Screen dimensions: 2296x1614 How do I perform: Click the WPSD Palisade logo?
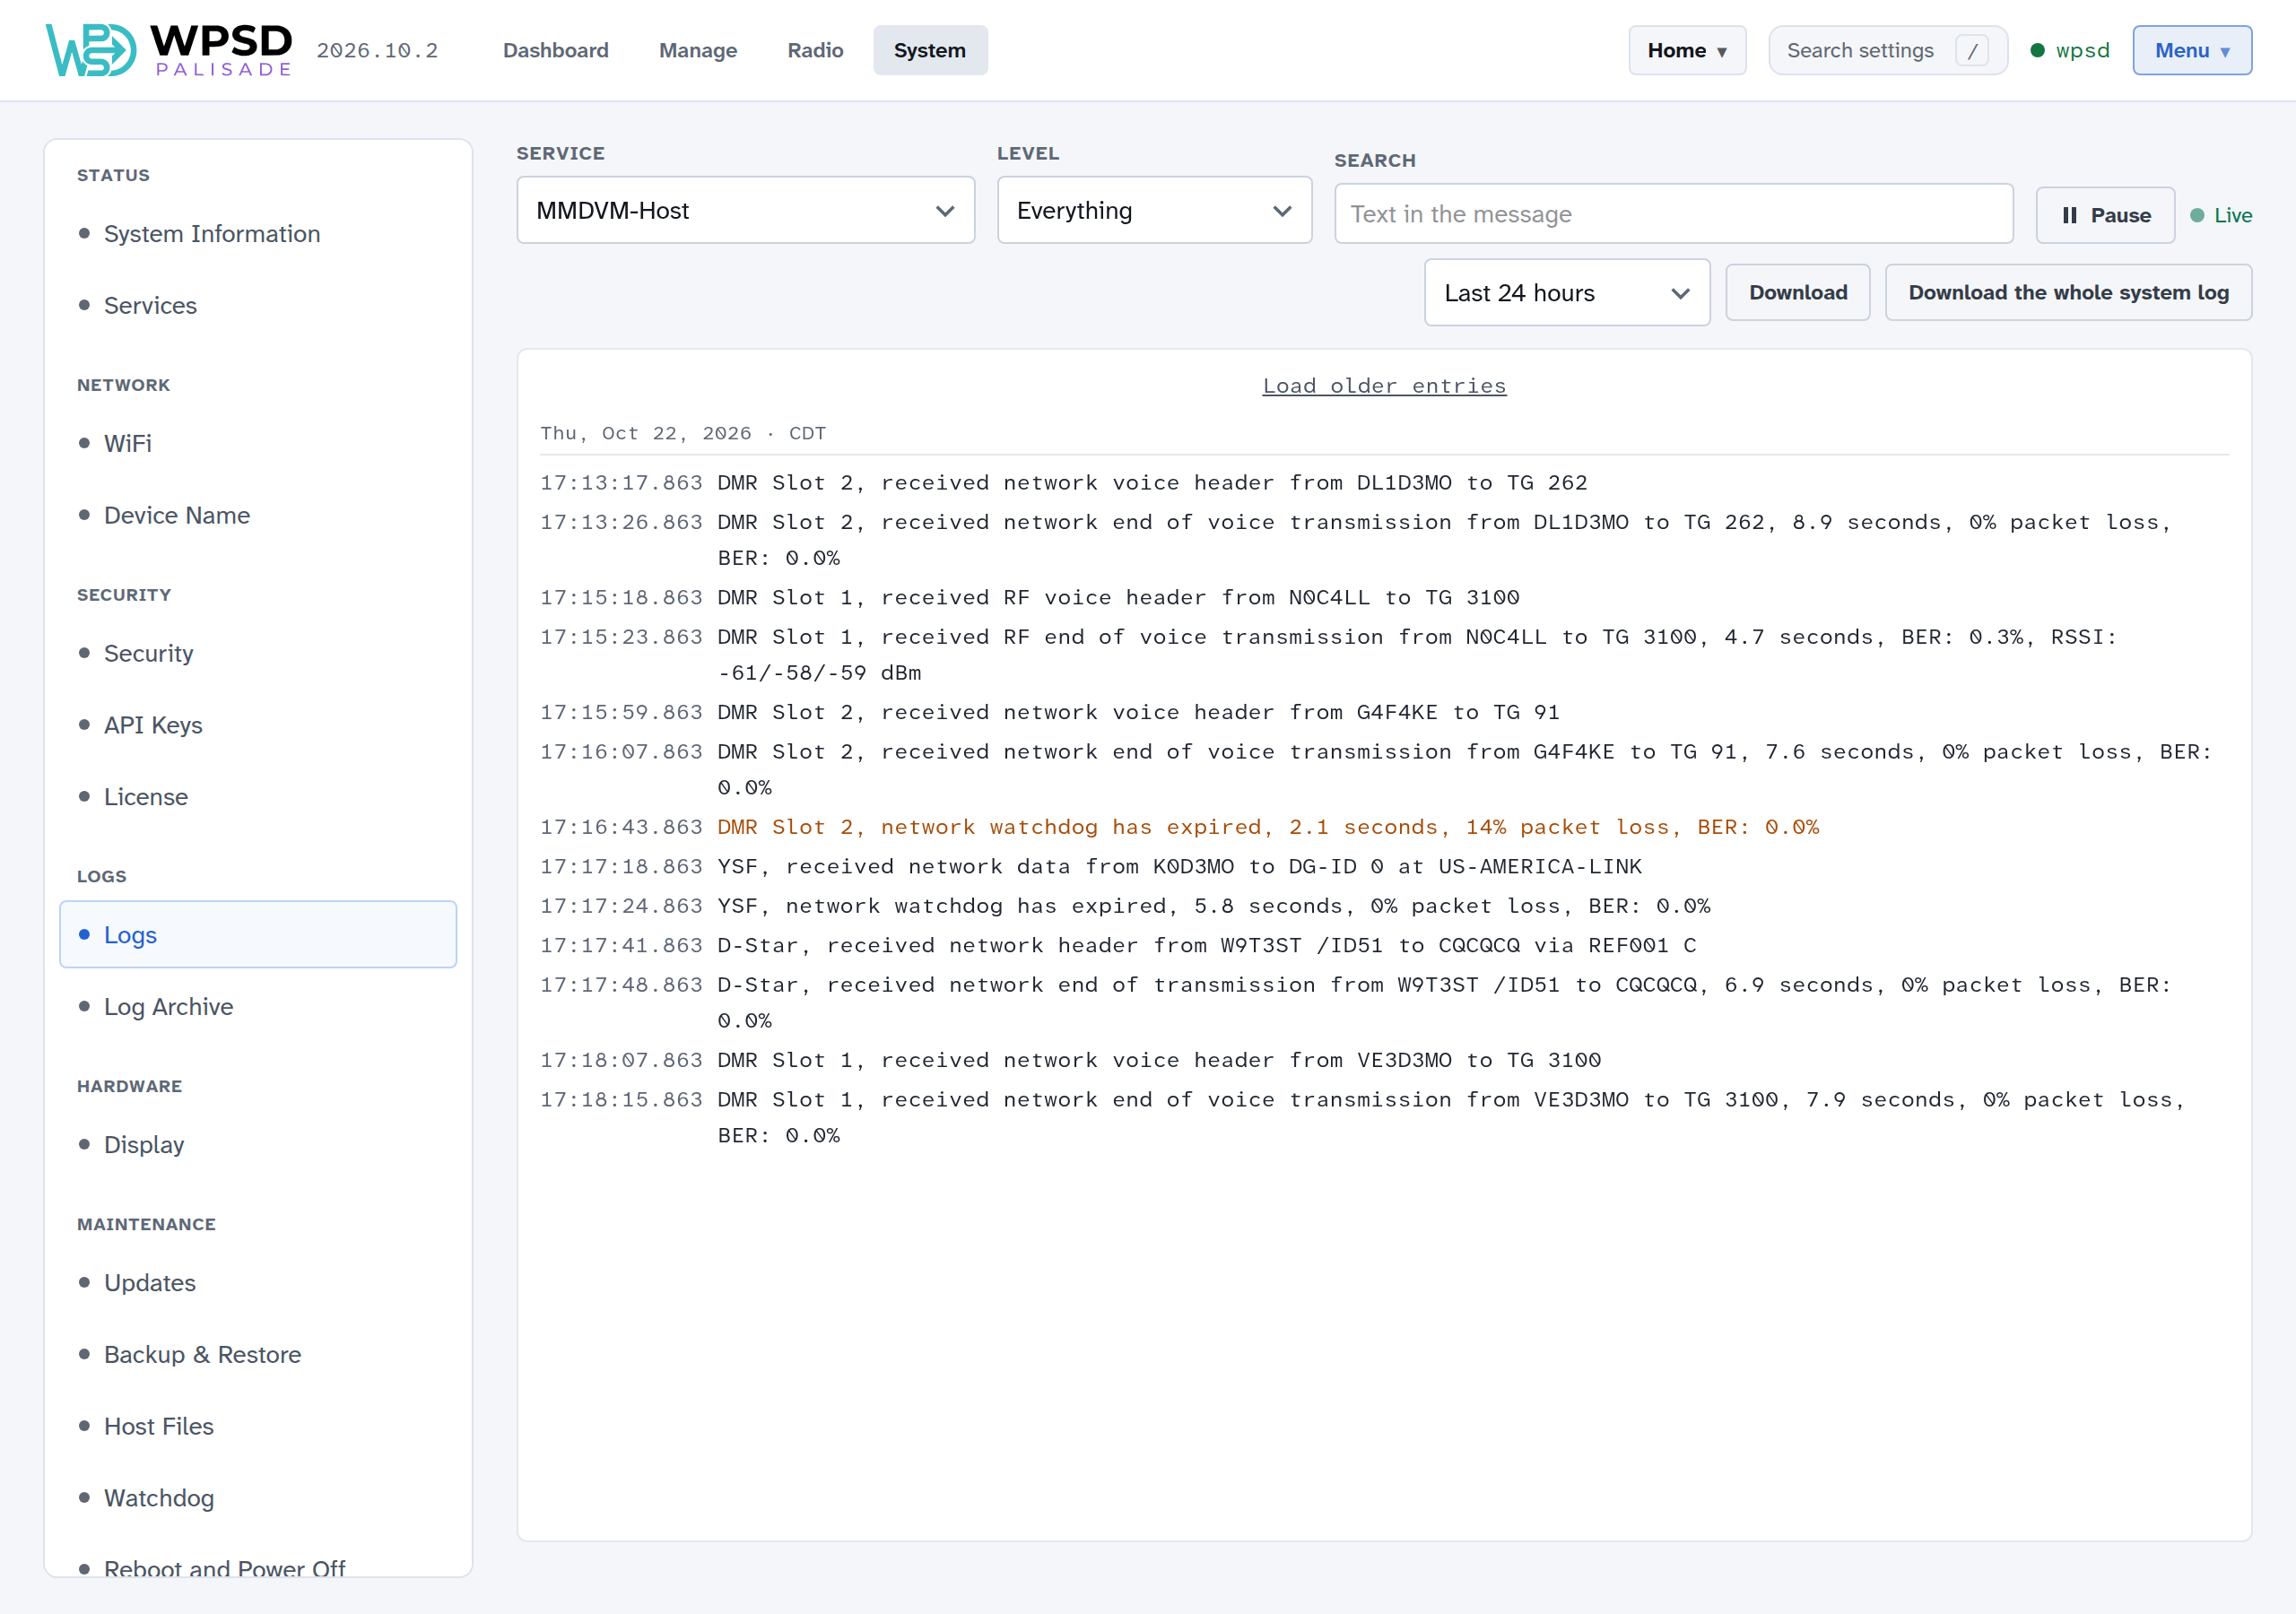[169, 50]
